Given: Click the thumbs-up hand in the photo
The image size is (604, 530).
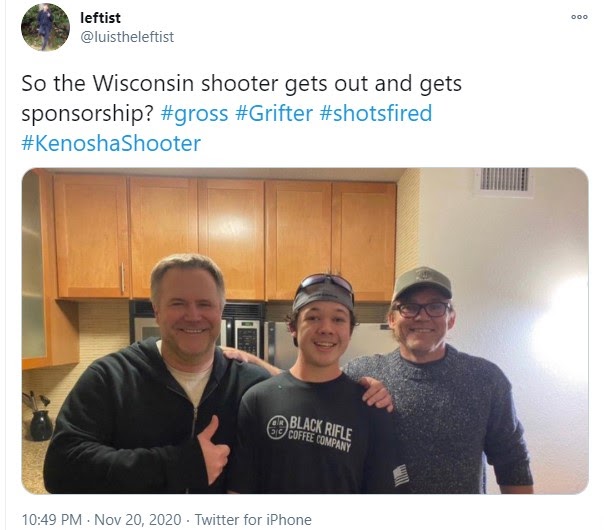Looking at the screenshot, I should click(x=213, y=449).
